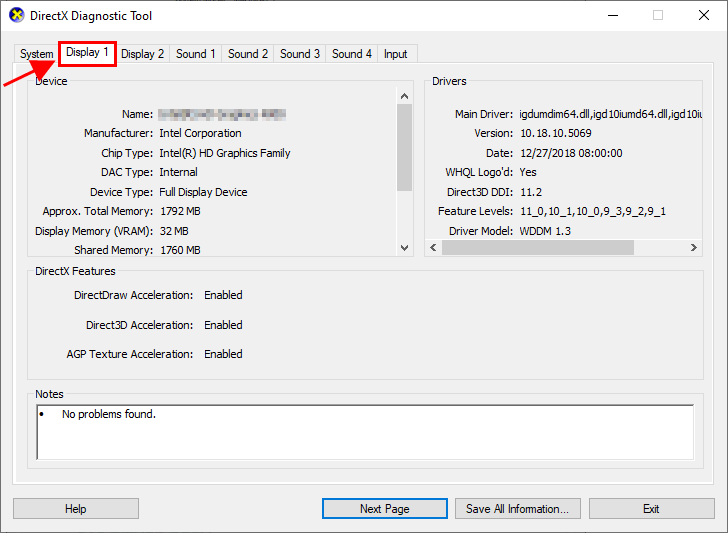Viewport: 728px width, 533px height.
Task: Click 'Intel(R) HD Graphics Family' chip type
Action: [x=225, y=153]
